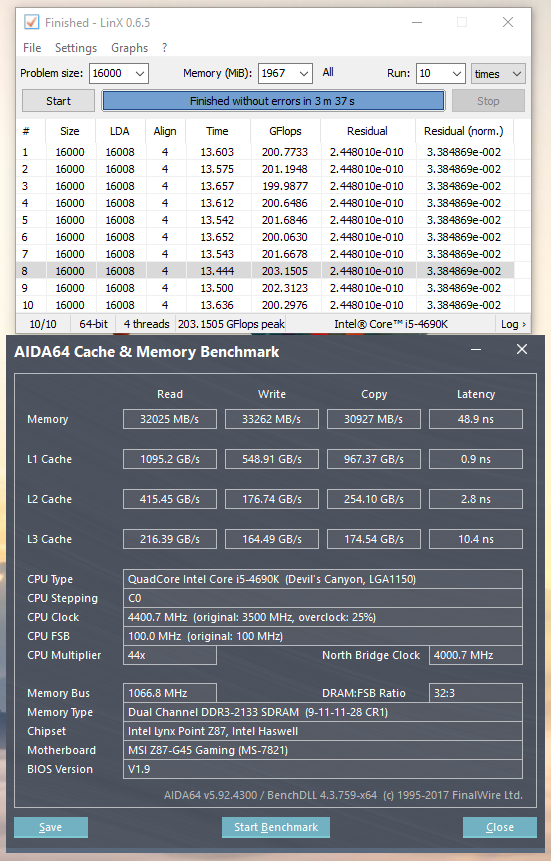Image resolution: width=551 pixels, height=861 pixels.
Task: Click the Memory Latency 48.9 ns field
Action: [476, 419]
